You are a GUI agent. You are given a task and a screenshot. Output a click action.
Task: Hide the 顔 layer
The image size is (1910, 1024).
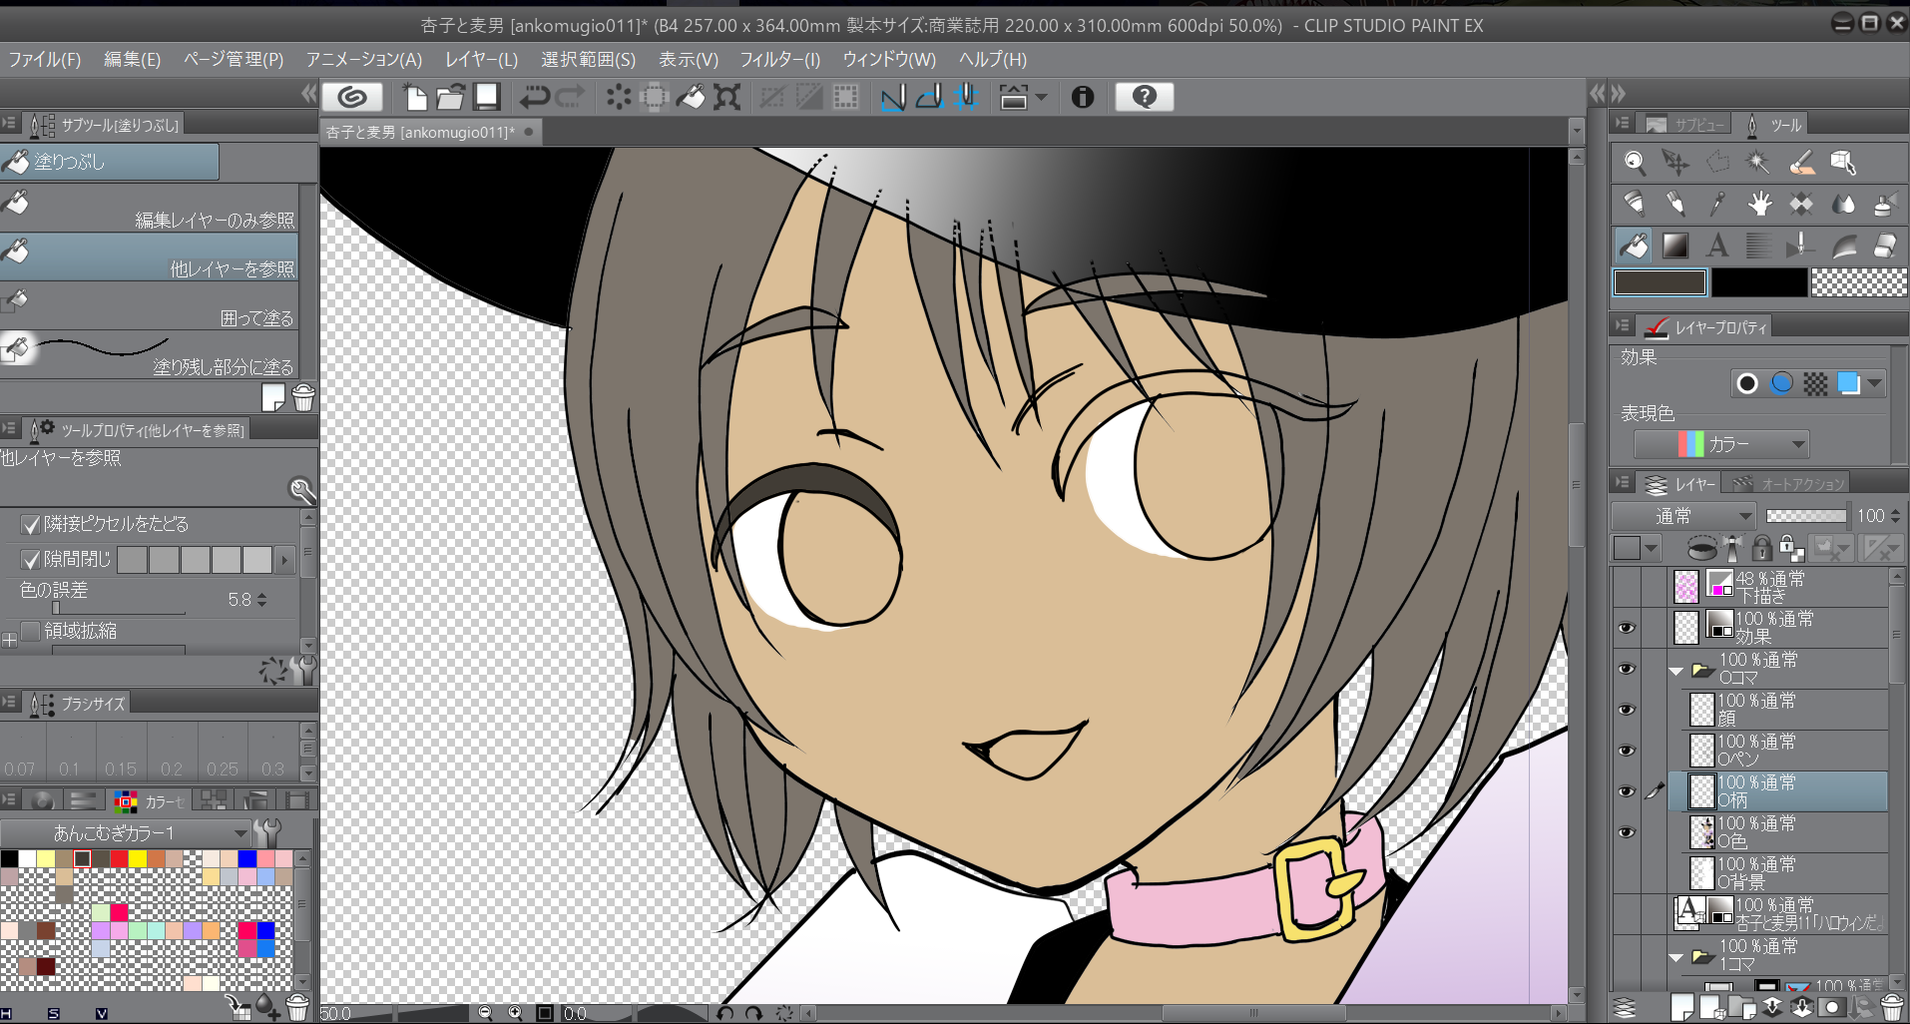(x=1627, y=710)
